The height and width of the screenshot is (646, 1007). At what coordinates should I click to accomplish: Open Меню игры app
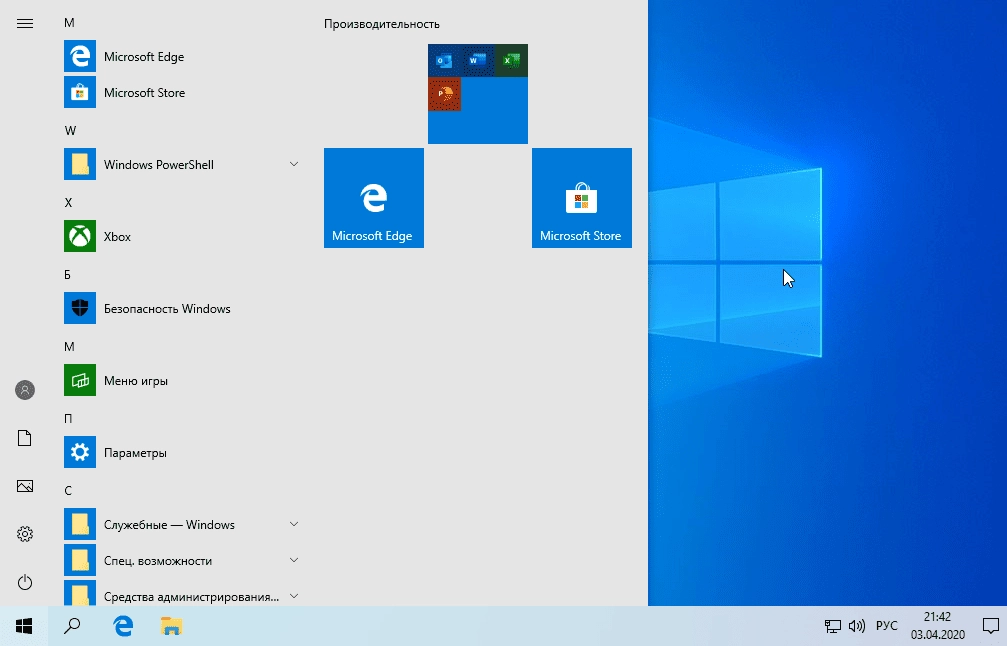click(182, 380)
